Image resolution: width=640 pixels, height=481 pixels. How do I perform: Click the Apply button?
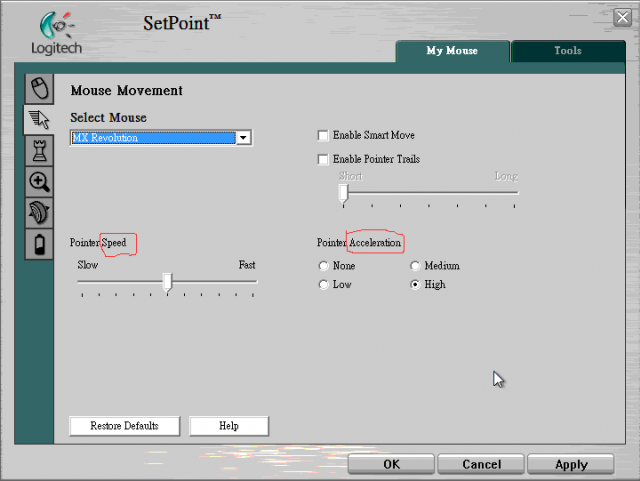click(571, 464)
